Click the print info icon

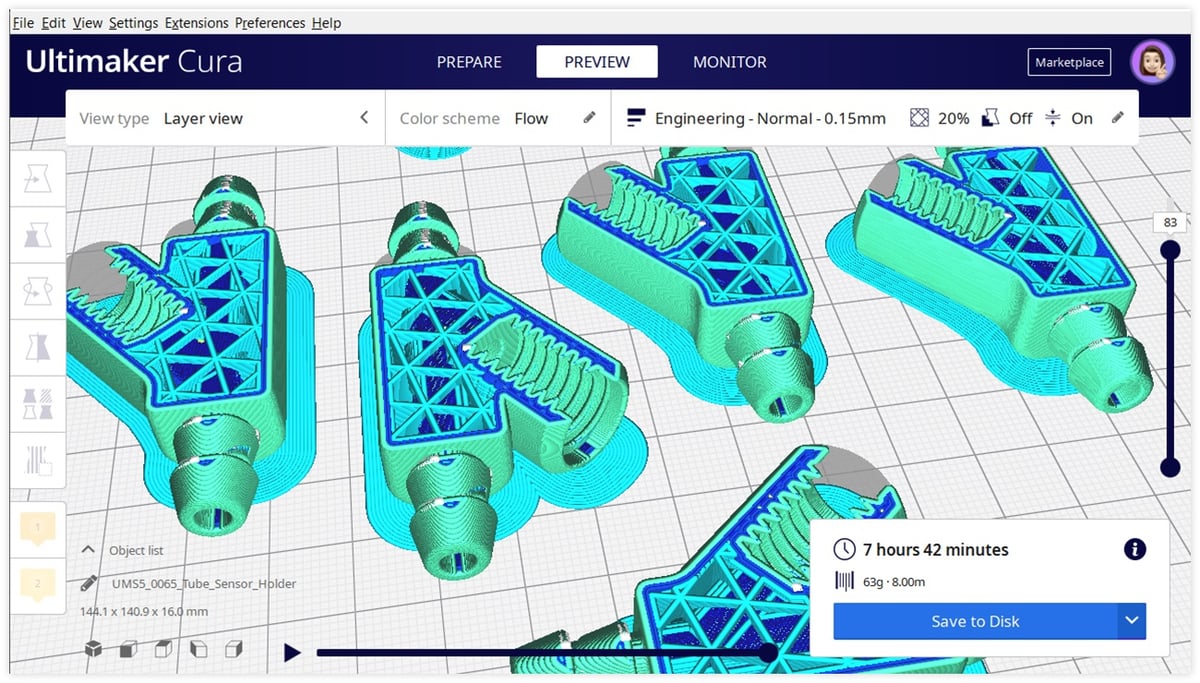click(x=1134, y=549)
